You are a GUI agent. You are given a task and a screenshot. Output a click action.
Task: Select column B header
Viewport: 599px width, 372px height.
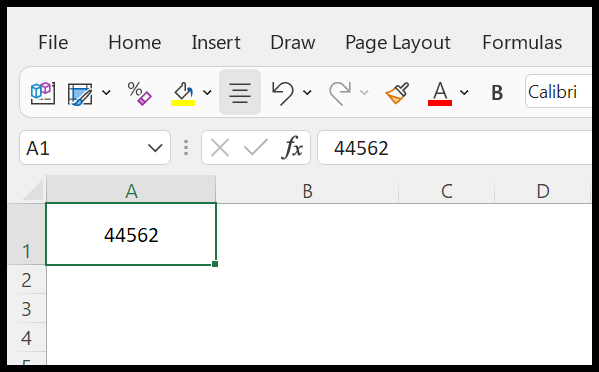coord(307,190)
